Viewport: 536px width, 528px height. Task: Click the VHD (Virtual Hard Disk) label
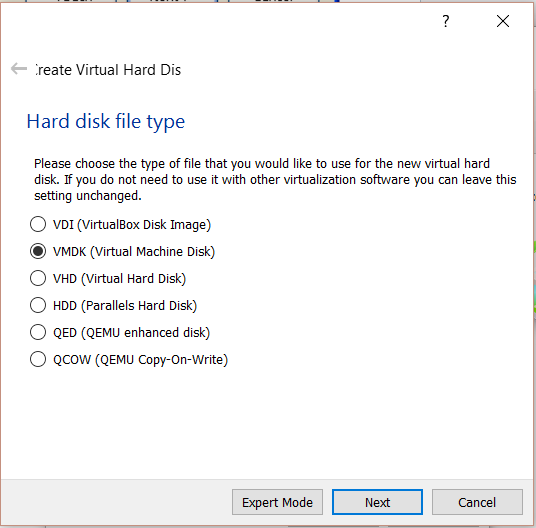coord(119,279)
